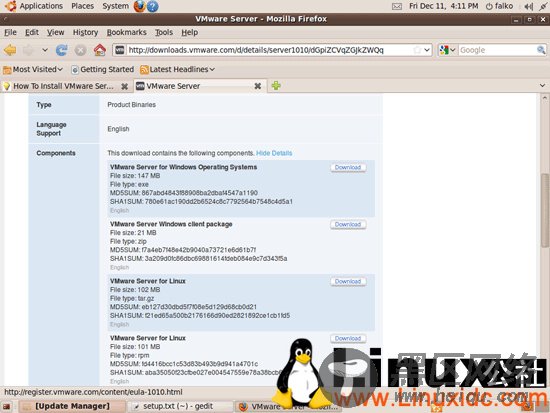Click the Google search magnifier icon

[541, 50]
